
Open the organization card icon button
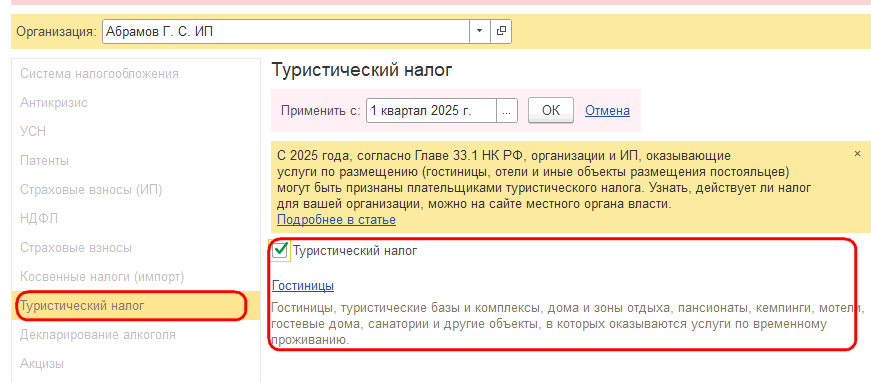pos(501,32)
